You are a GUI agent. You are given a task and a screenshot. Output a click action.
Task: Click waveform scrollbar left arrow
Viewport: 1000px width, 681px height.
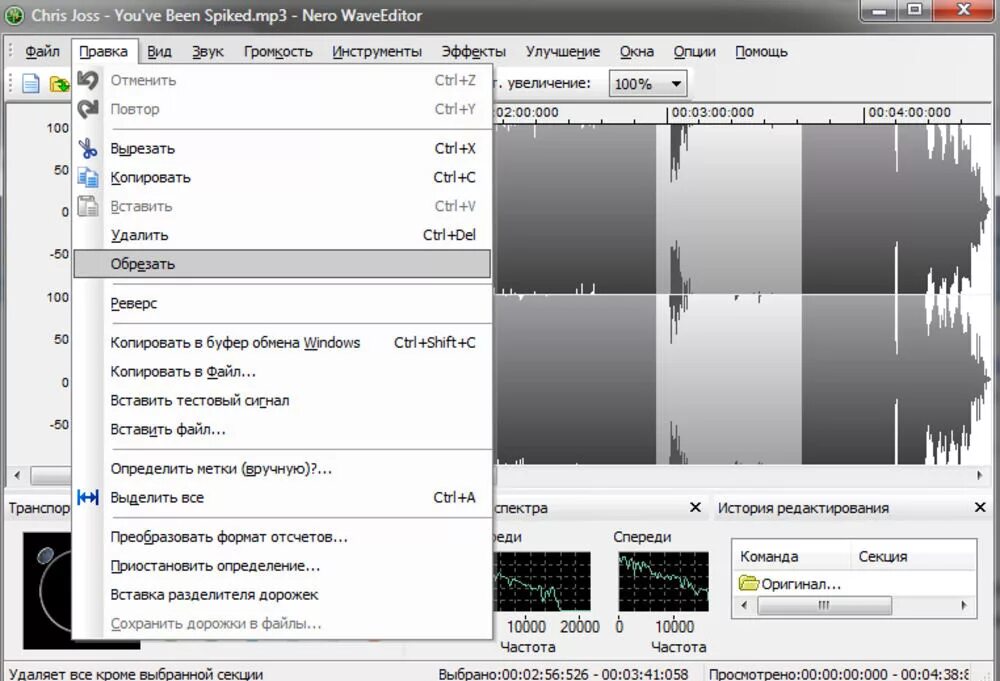click(x=17, y=475)
